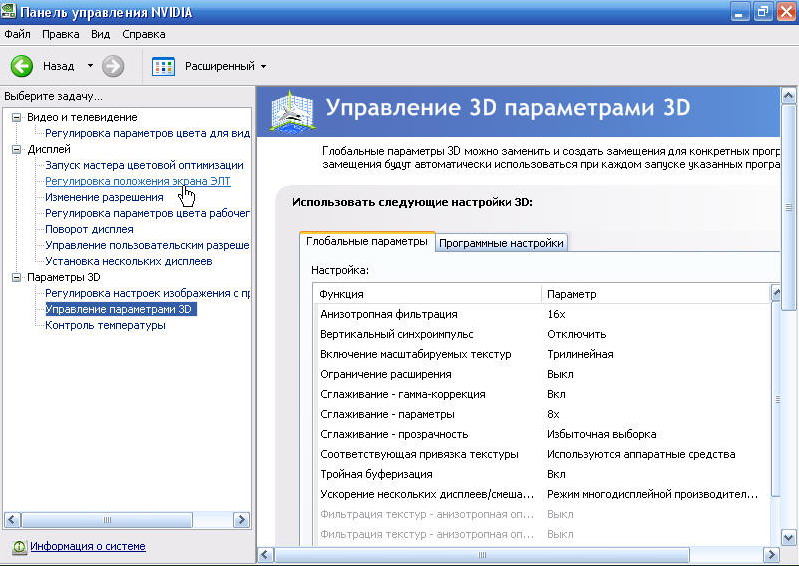Select Ускорение нескольких дисплеев row

point(543,494)
